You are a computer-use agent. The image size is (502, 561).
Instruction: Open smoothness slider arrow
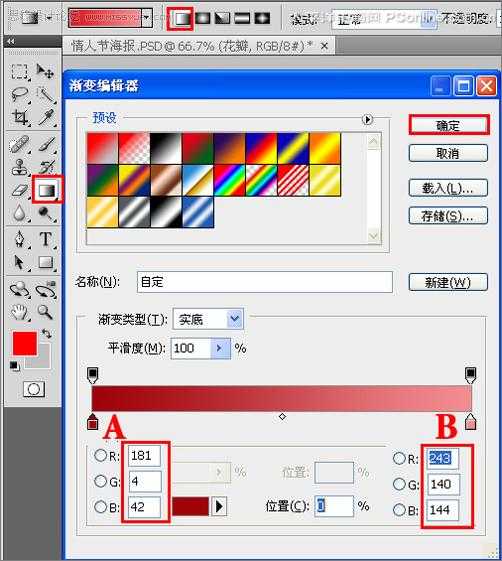pyautogui.click(x=220, y=348)
